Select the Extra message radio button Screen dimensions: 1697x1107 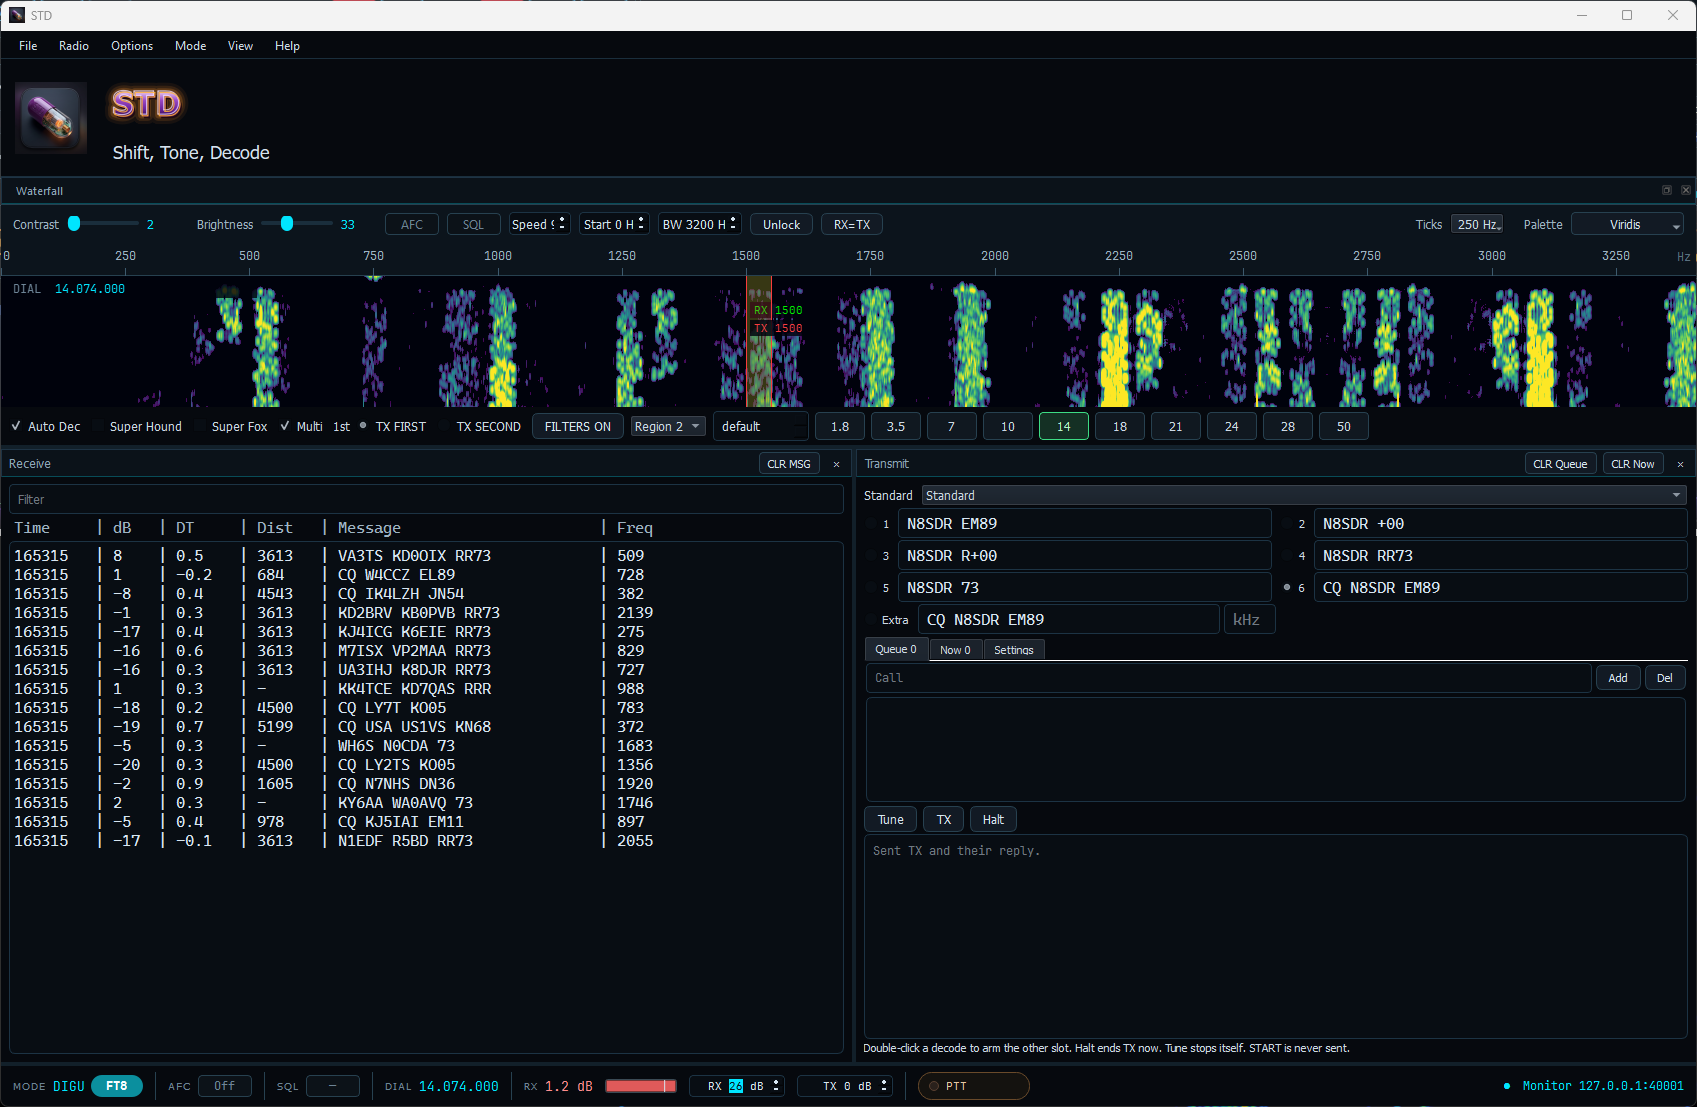[x=871, y=620]
